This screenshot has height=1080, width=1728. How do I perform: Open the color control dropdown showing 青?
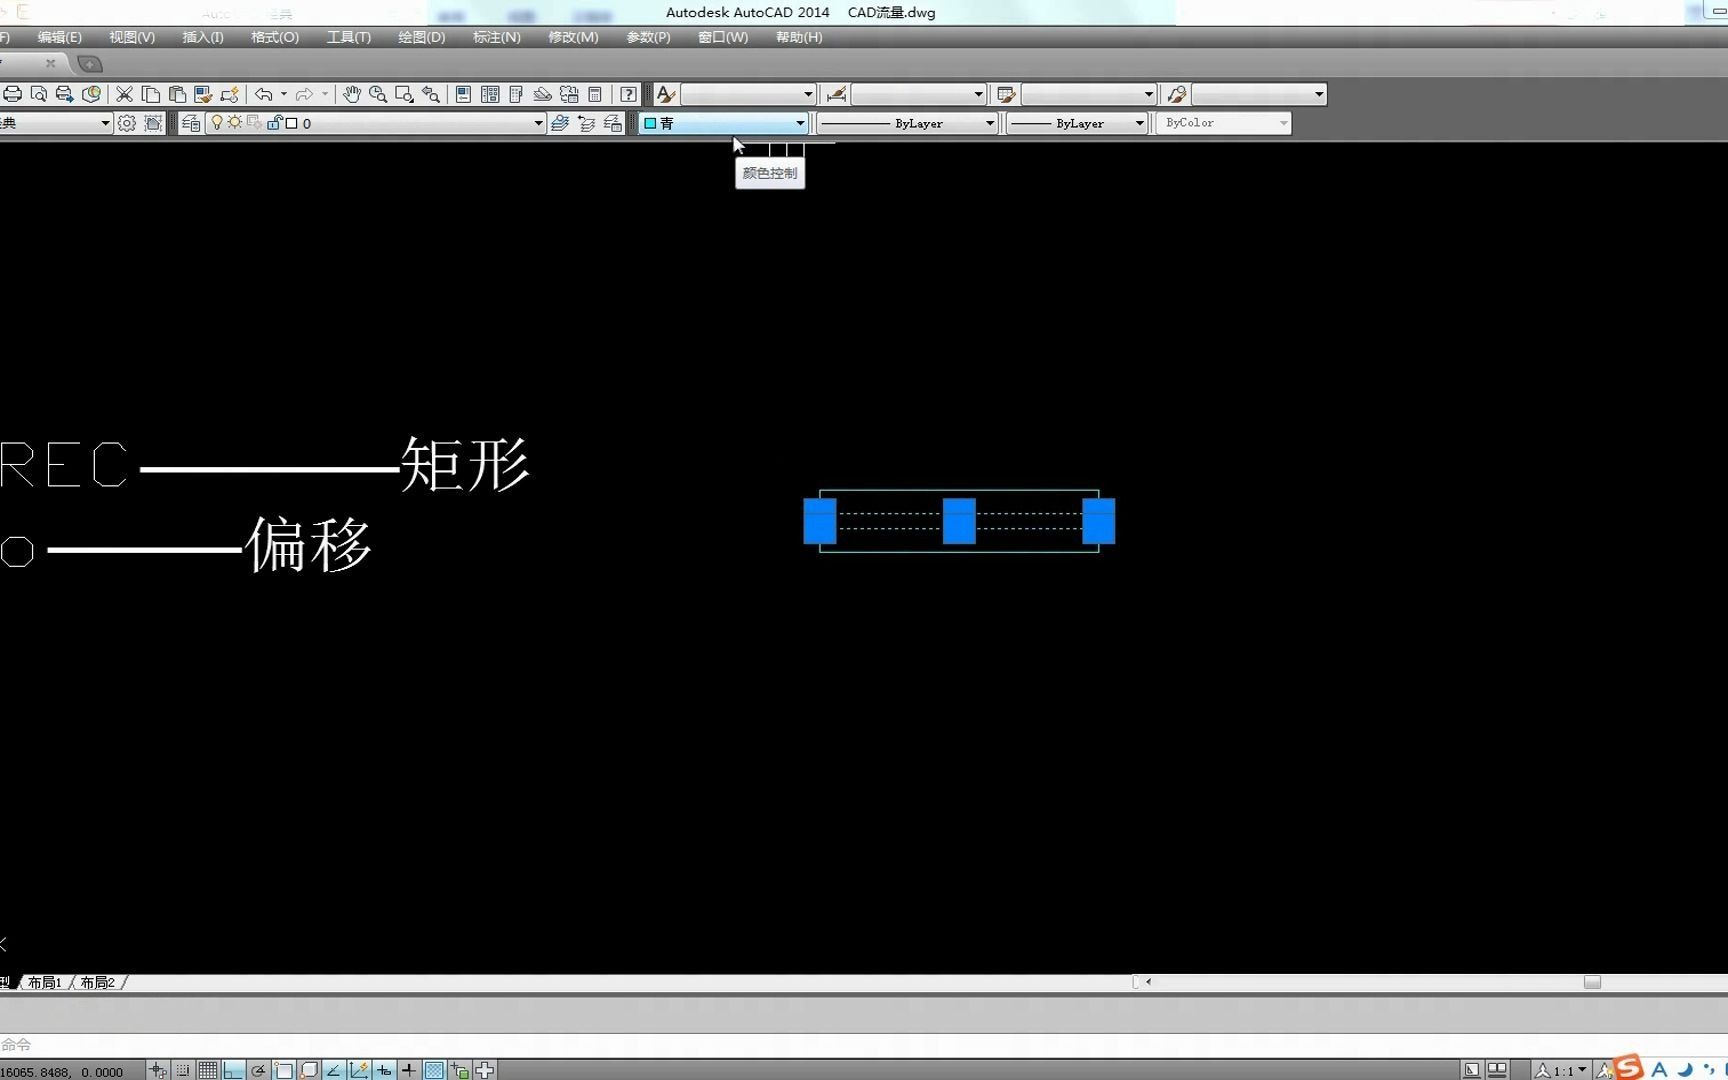tap(800, 123)
